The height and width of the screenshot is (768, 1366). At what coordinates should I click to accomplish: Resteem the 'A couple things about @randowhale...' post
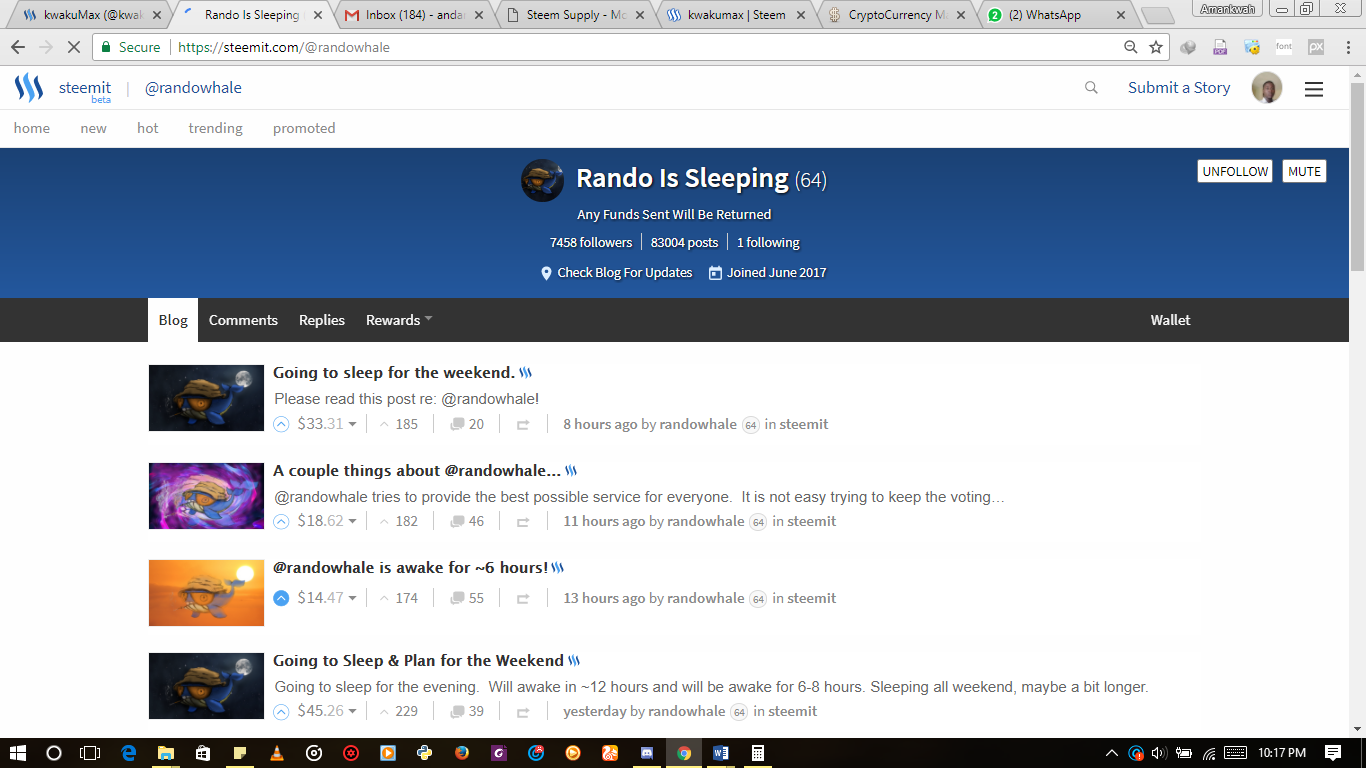coord(522,521)
